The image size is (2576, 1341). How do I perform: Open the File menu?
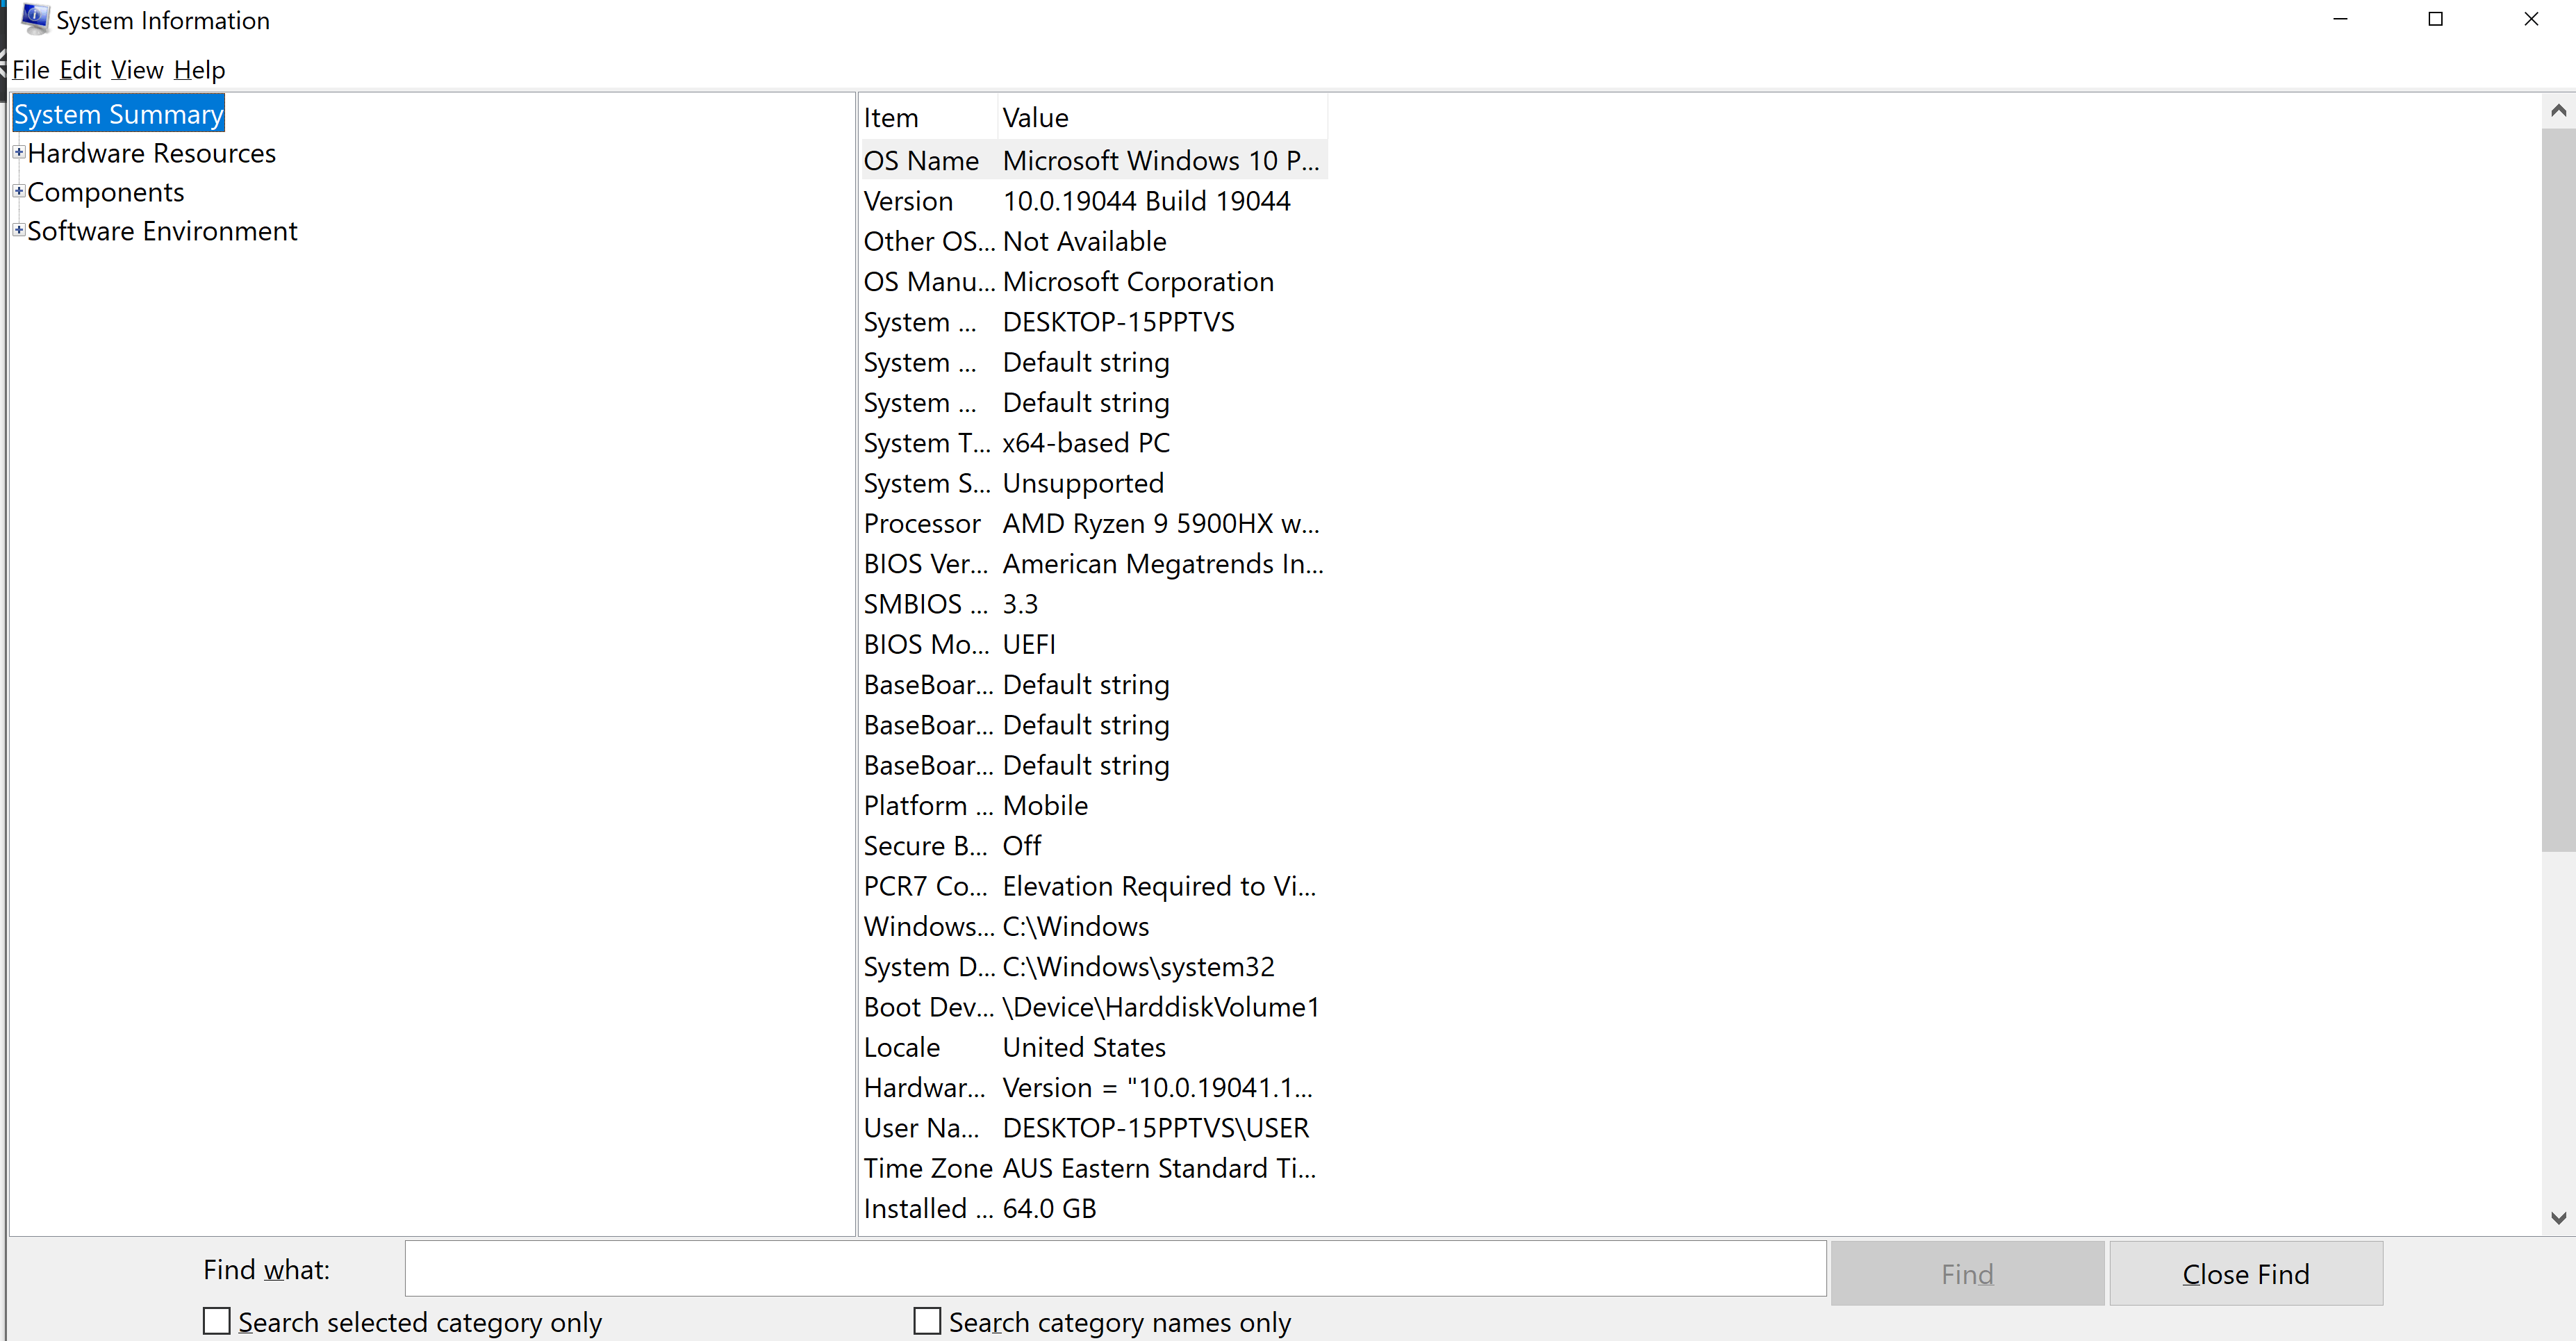pos(30,70)
